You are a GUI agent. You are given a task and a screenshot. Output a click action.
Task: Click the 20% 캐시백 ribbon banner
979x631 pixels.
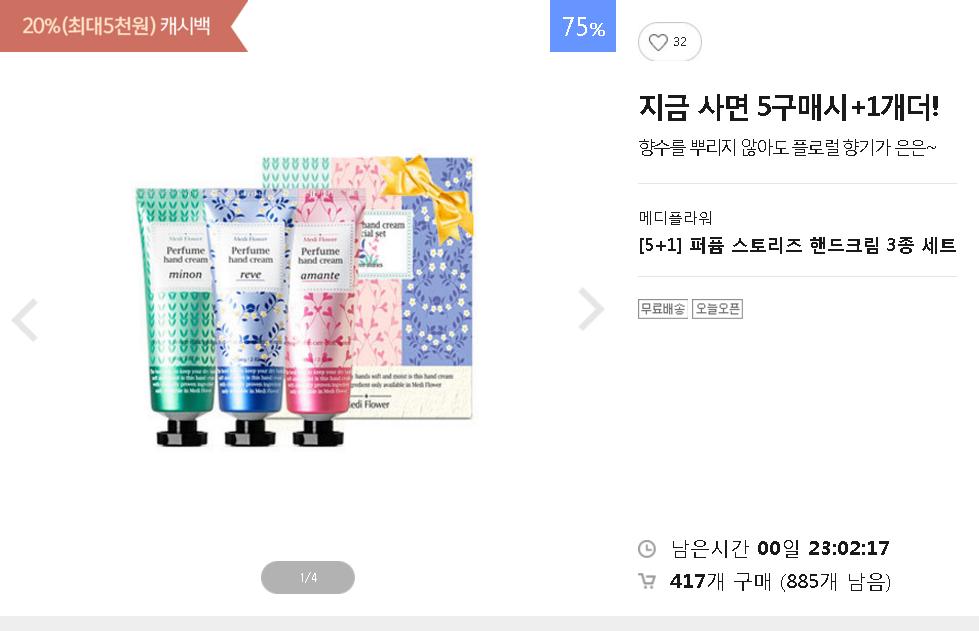tap(117, 26)
